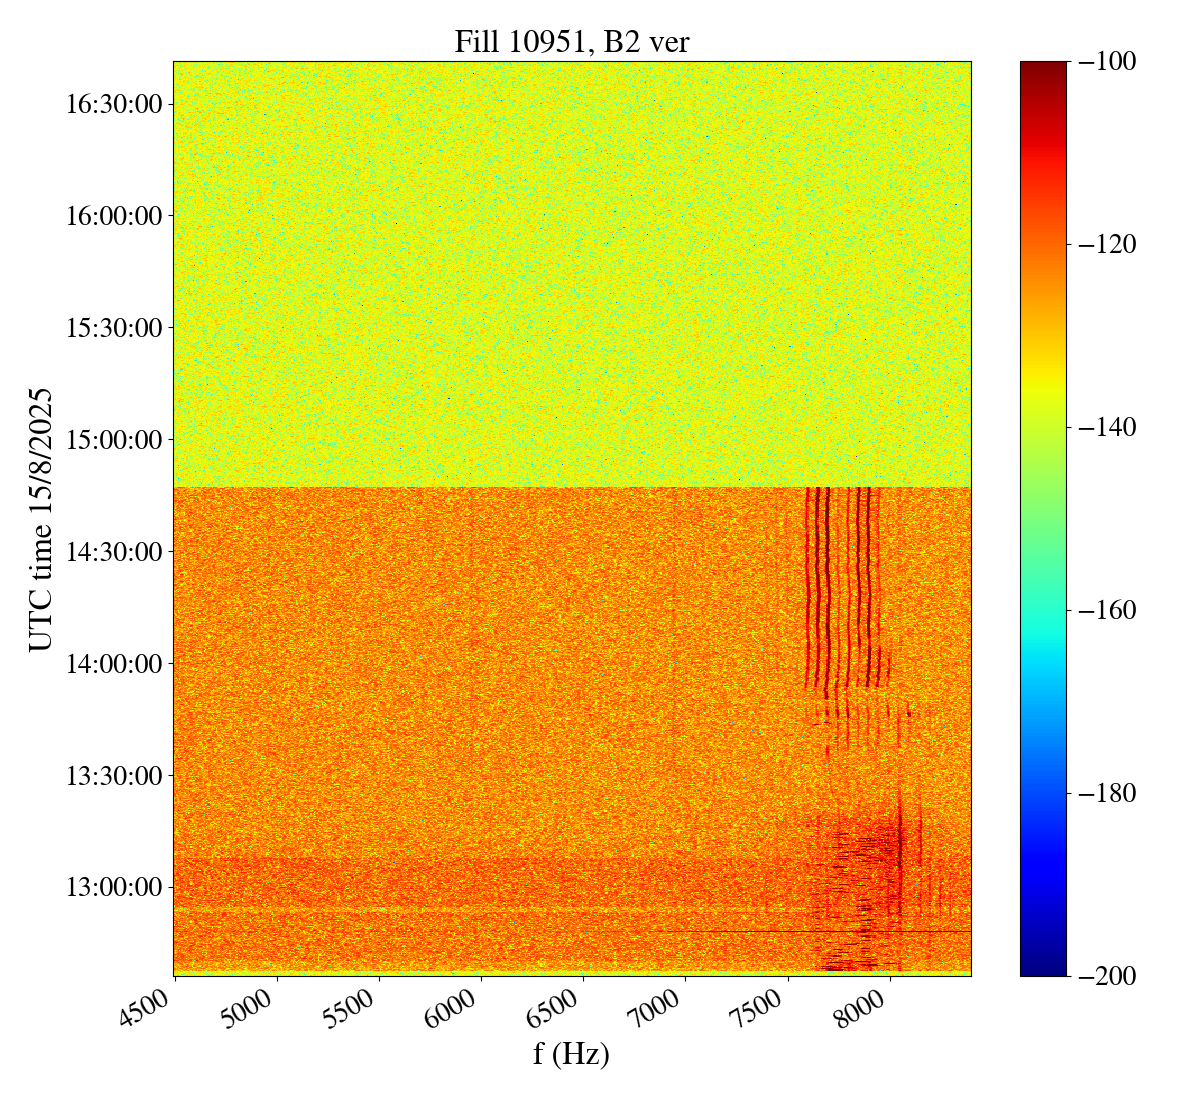Click the dark red vertical lines near 7700 Hz
The width and height of the screenshot is (1200, 1100).
click(817, 580)
